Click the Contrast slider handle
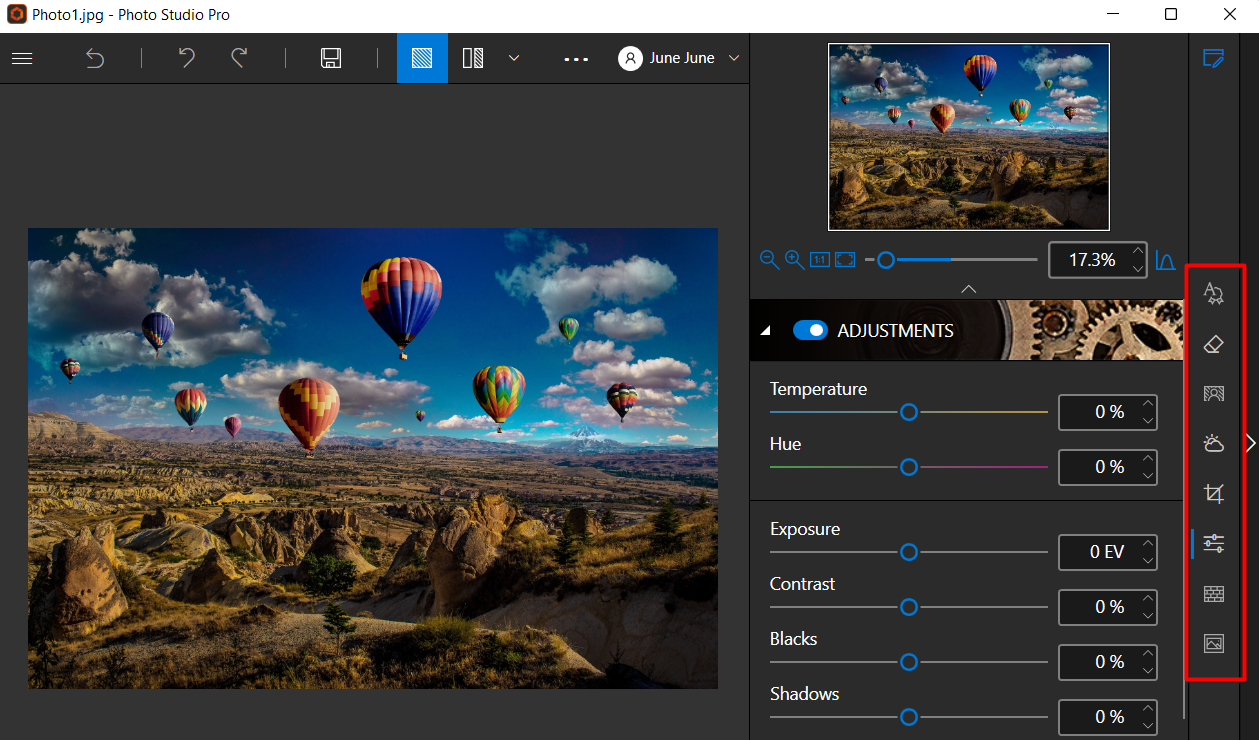The height and width of the screenshot is (740, 1259). pos(909,607)
